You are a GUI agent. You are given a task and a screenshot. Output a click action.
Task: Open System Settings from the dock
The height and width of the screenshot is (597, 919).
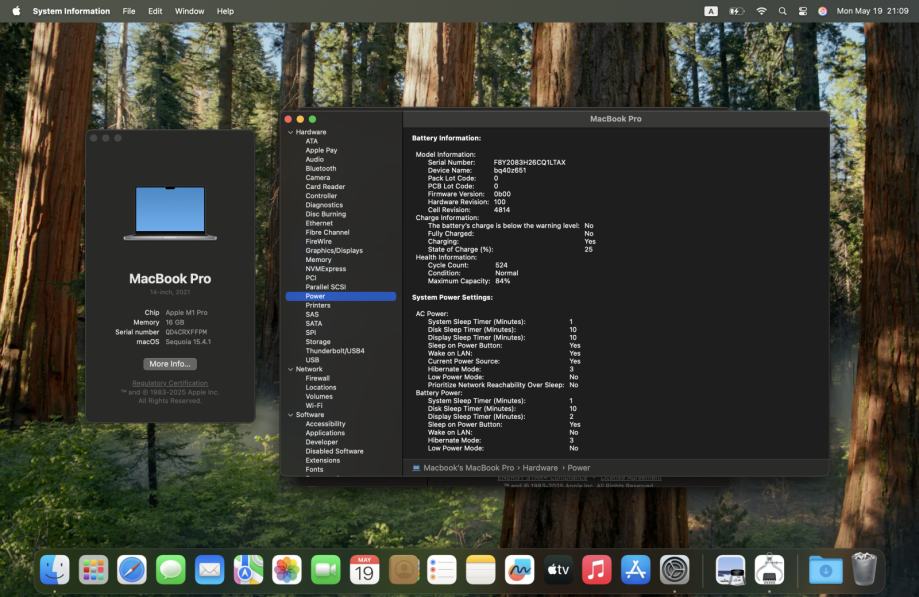675,570
